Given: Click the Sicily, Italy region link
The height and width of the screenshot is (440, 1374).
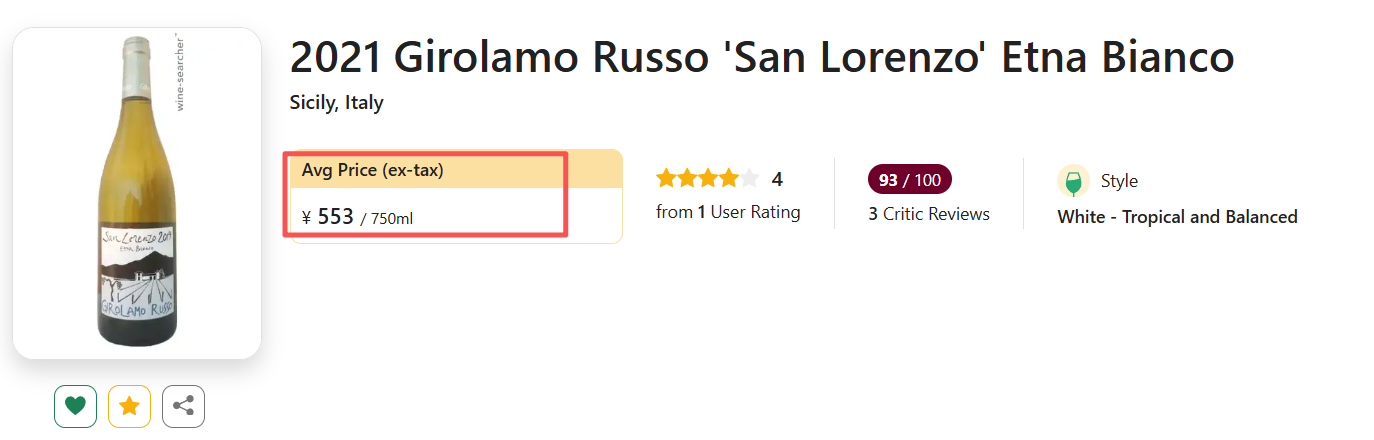Looking at the screenshot, I should tap(336, 103).
